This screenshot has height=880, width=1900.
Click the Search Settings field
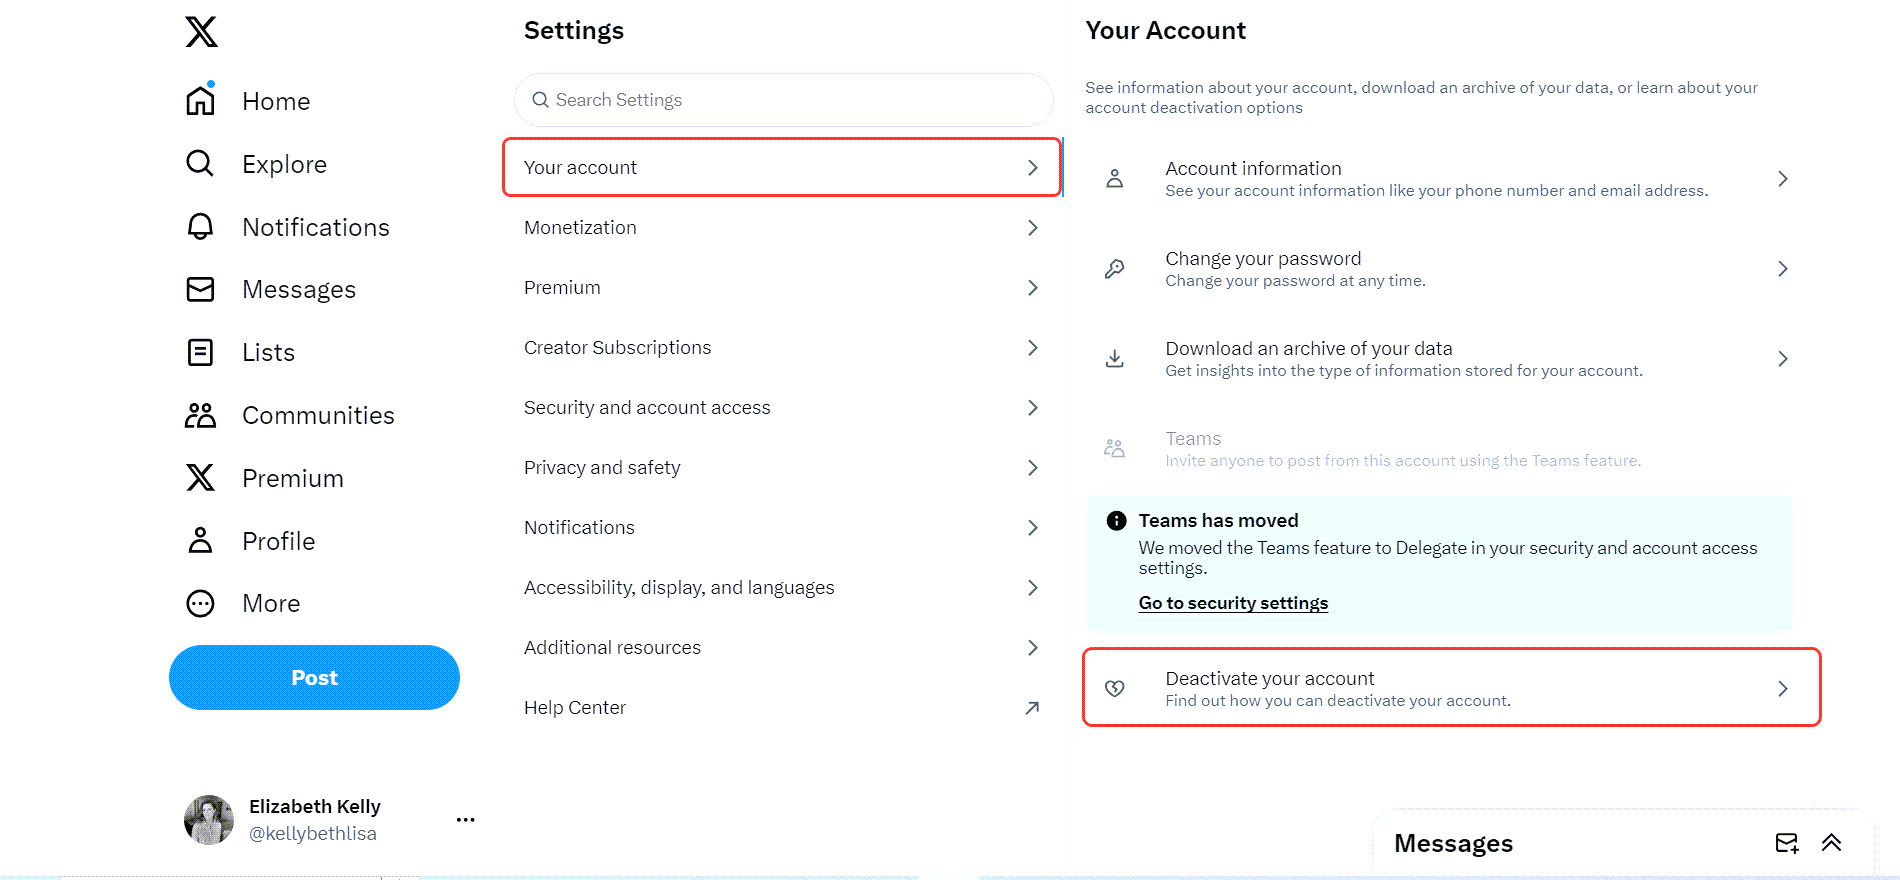click(x=784, y=100)
